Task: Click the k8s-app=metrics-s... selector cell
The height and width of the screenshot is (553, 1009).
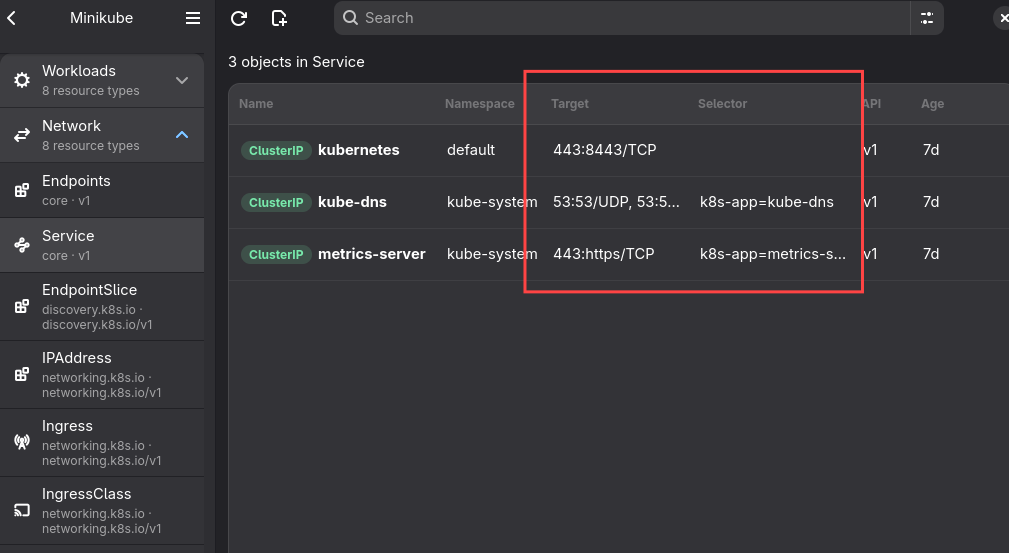Action: click(x=773, y=254)
